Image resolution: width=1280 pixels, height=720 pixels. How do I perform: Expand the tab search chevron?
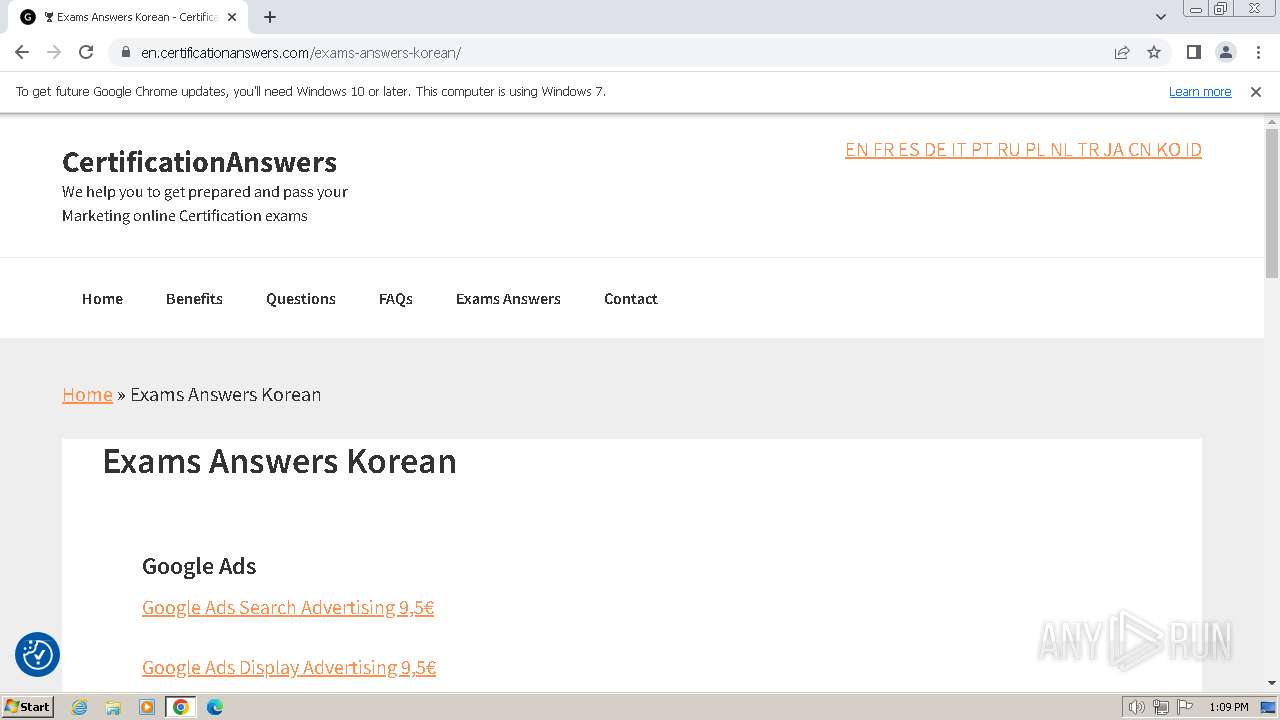click(x=1161, y=17)
